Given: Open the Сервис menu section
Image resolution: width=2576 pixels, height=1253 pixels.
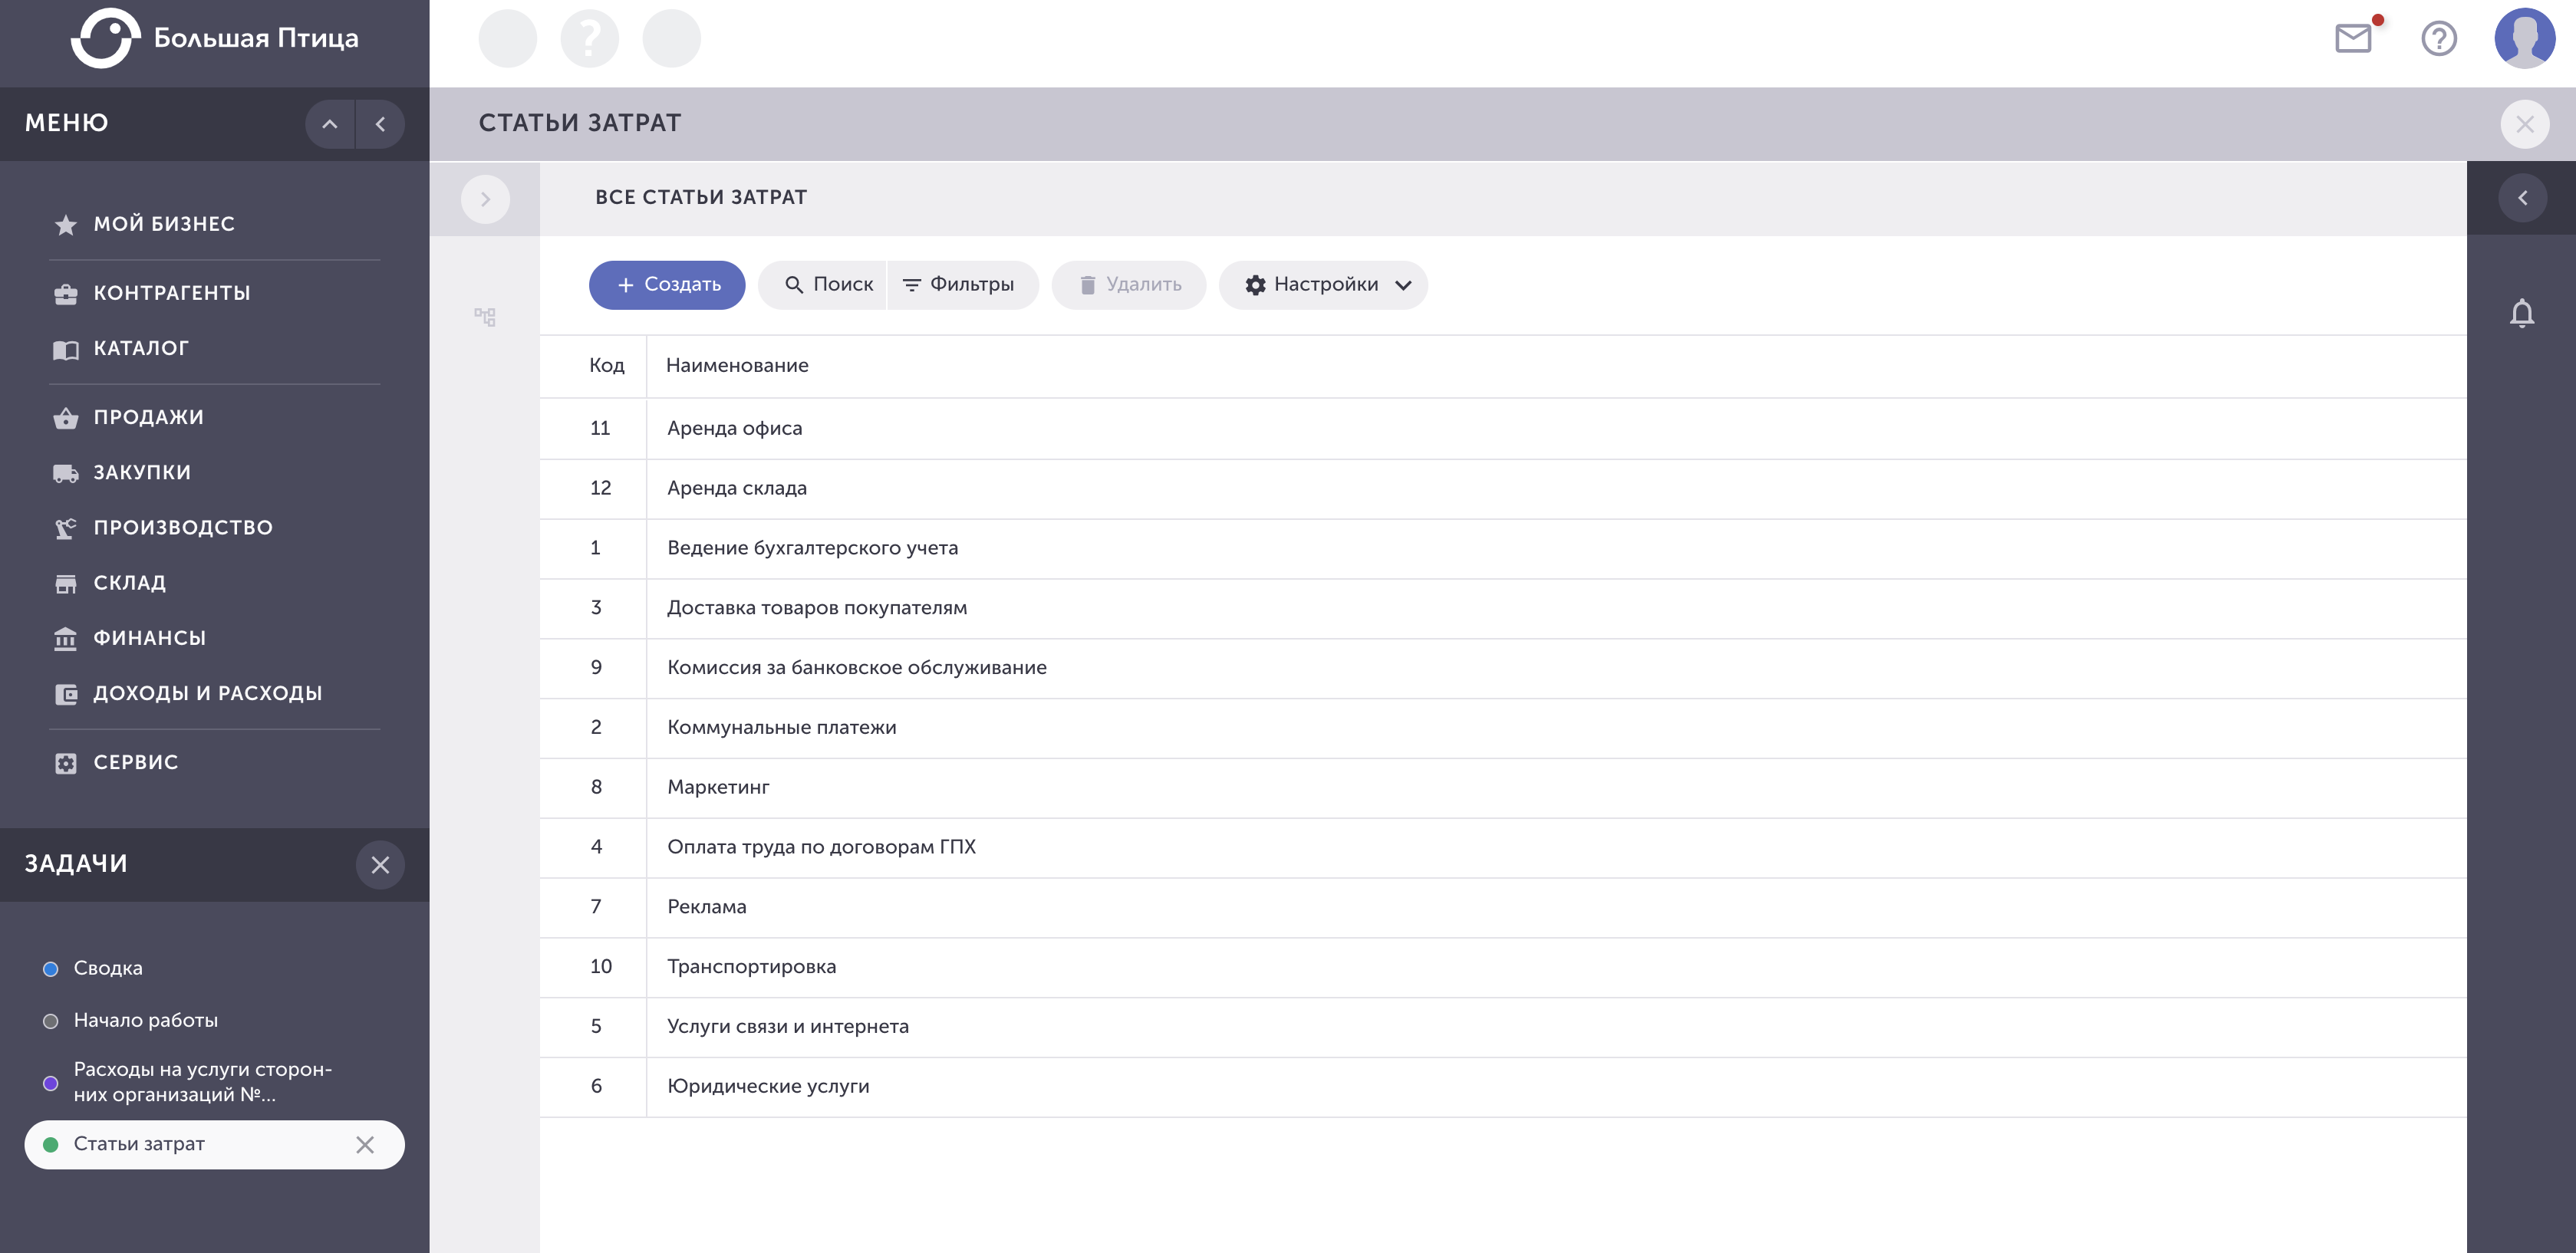Looking at the screenshot, I should coord(135,762).
